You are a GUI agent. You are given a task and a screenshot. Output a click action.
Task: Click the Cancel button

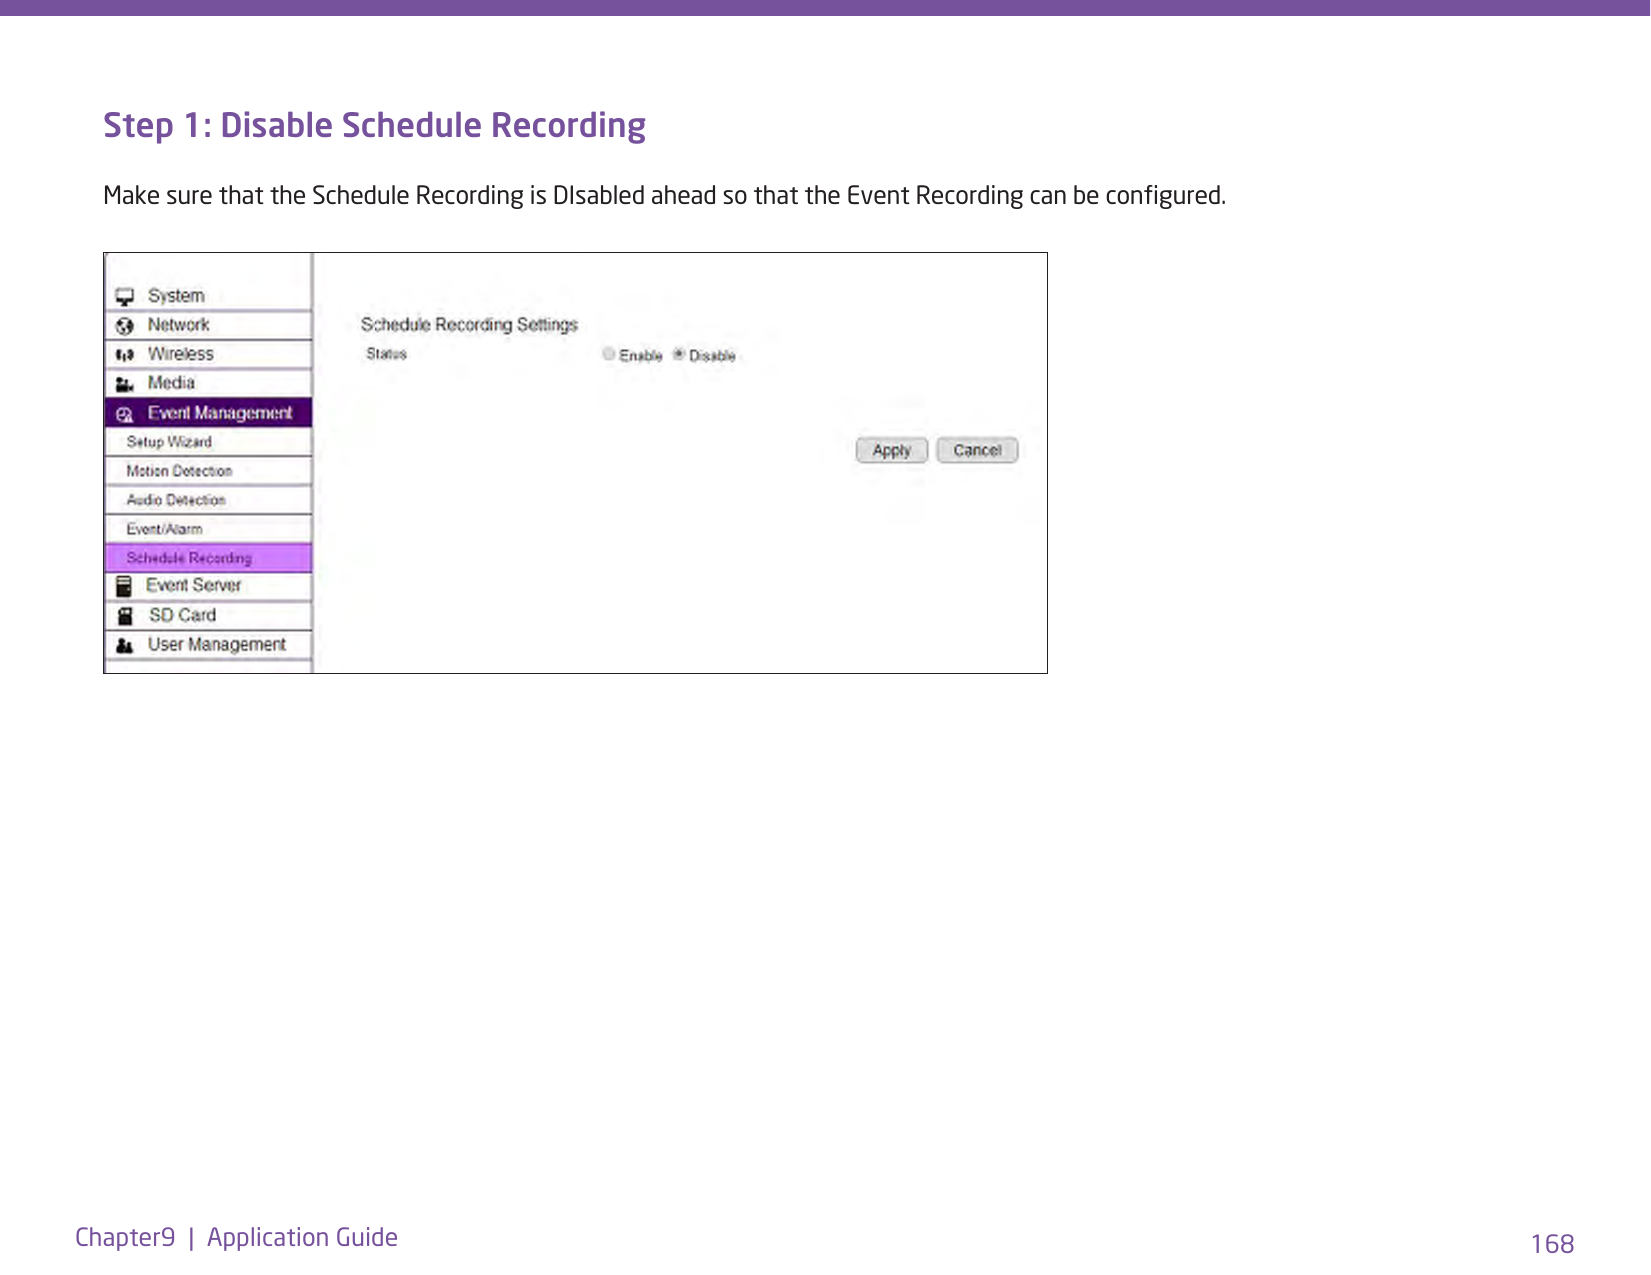[x=977, y=450]
